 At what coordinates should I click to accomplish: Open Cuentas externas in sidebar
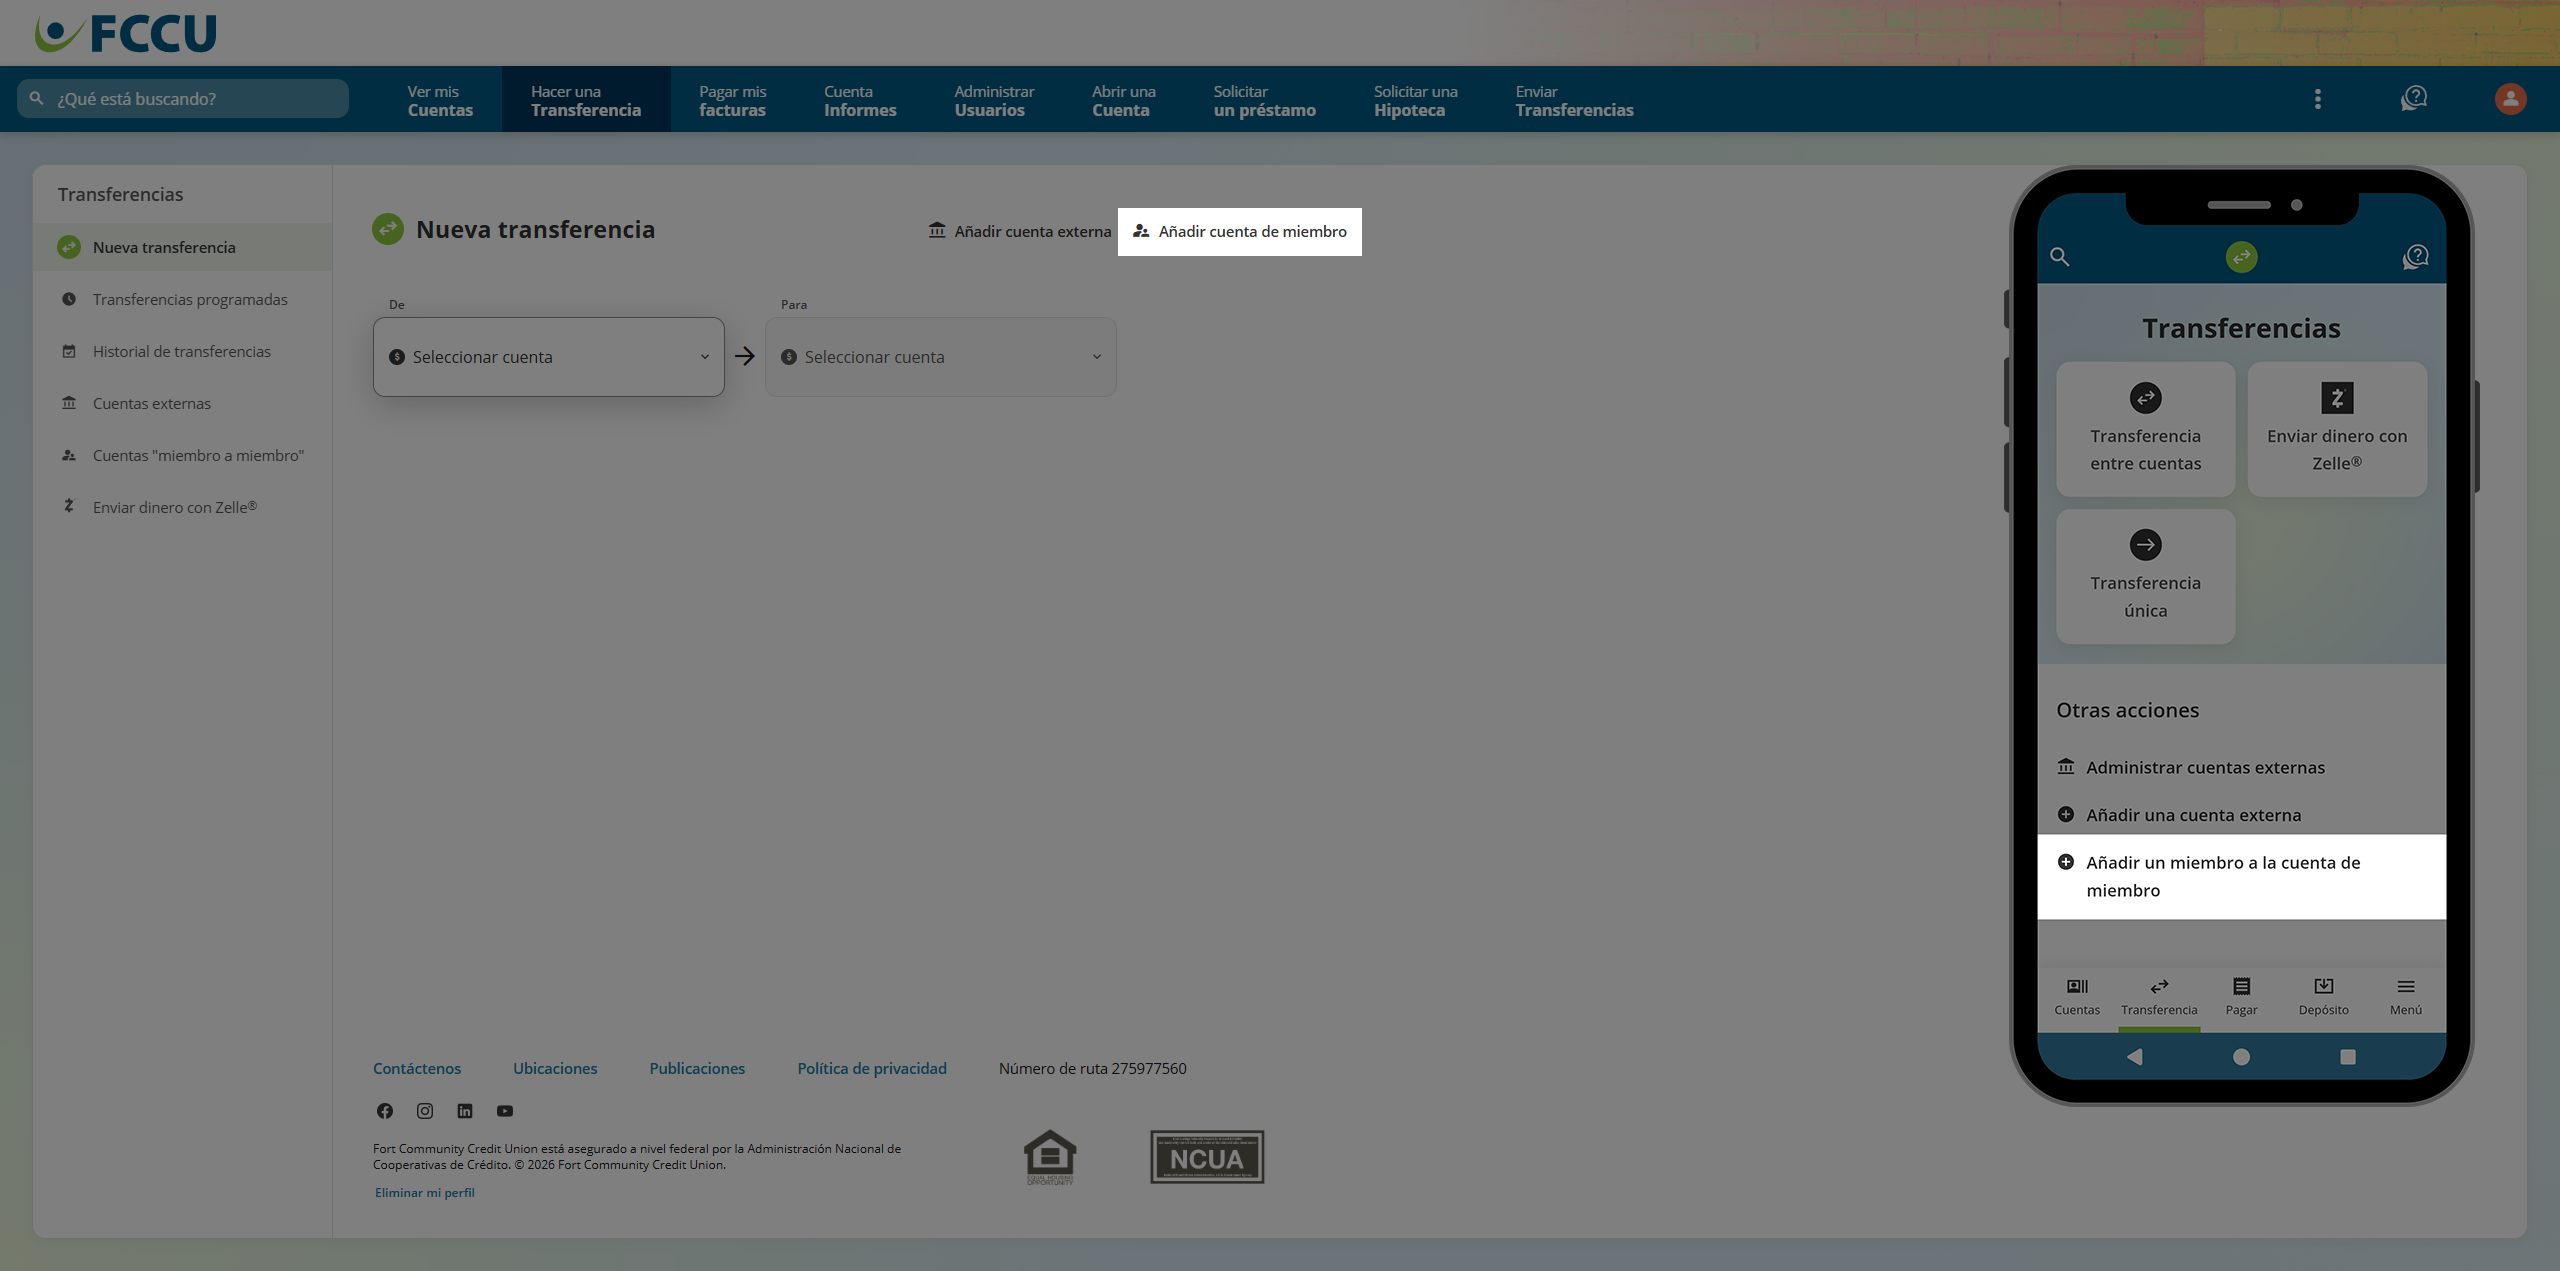coord(182,403)
